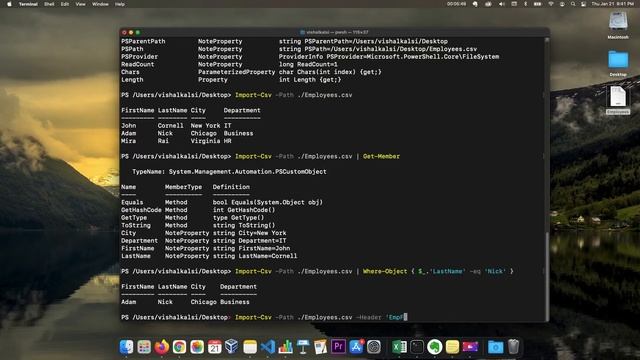Click the 'Where-Object' command text
The height and width of the screenshot is (360, 640).
point(385,271)
